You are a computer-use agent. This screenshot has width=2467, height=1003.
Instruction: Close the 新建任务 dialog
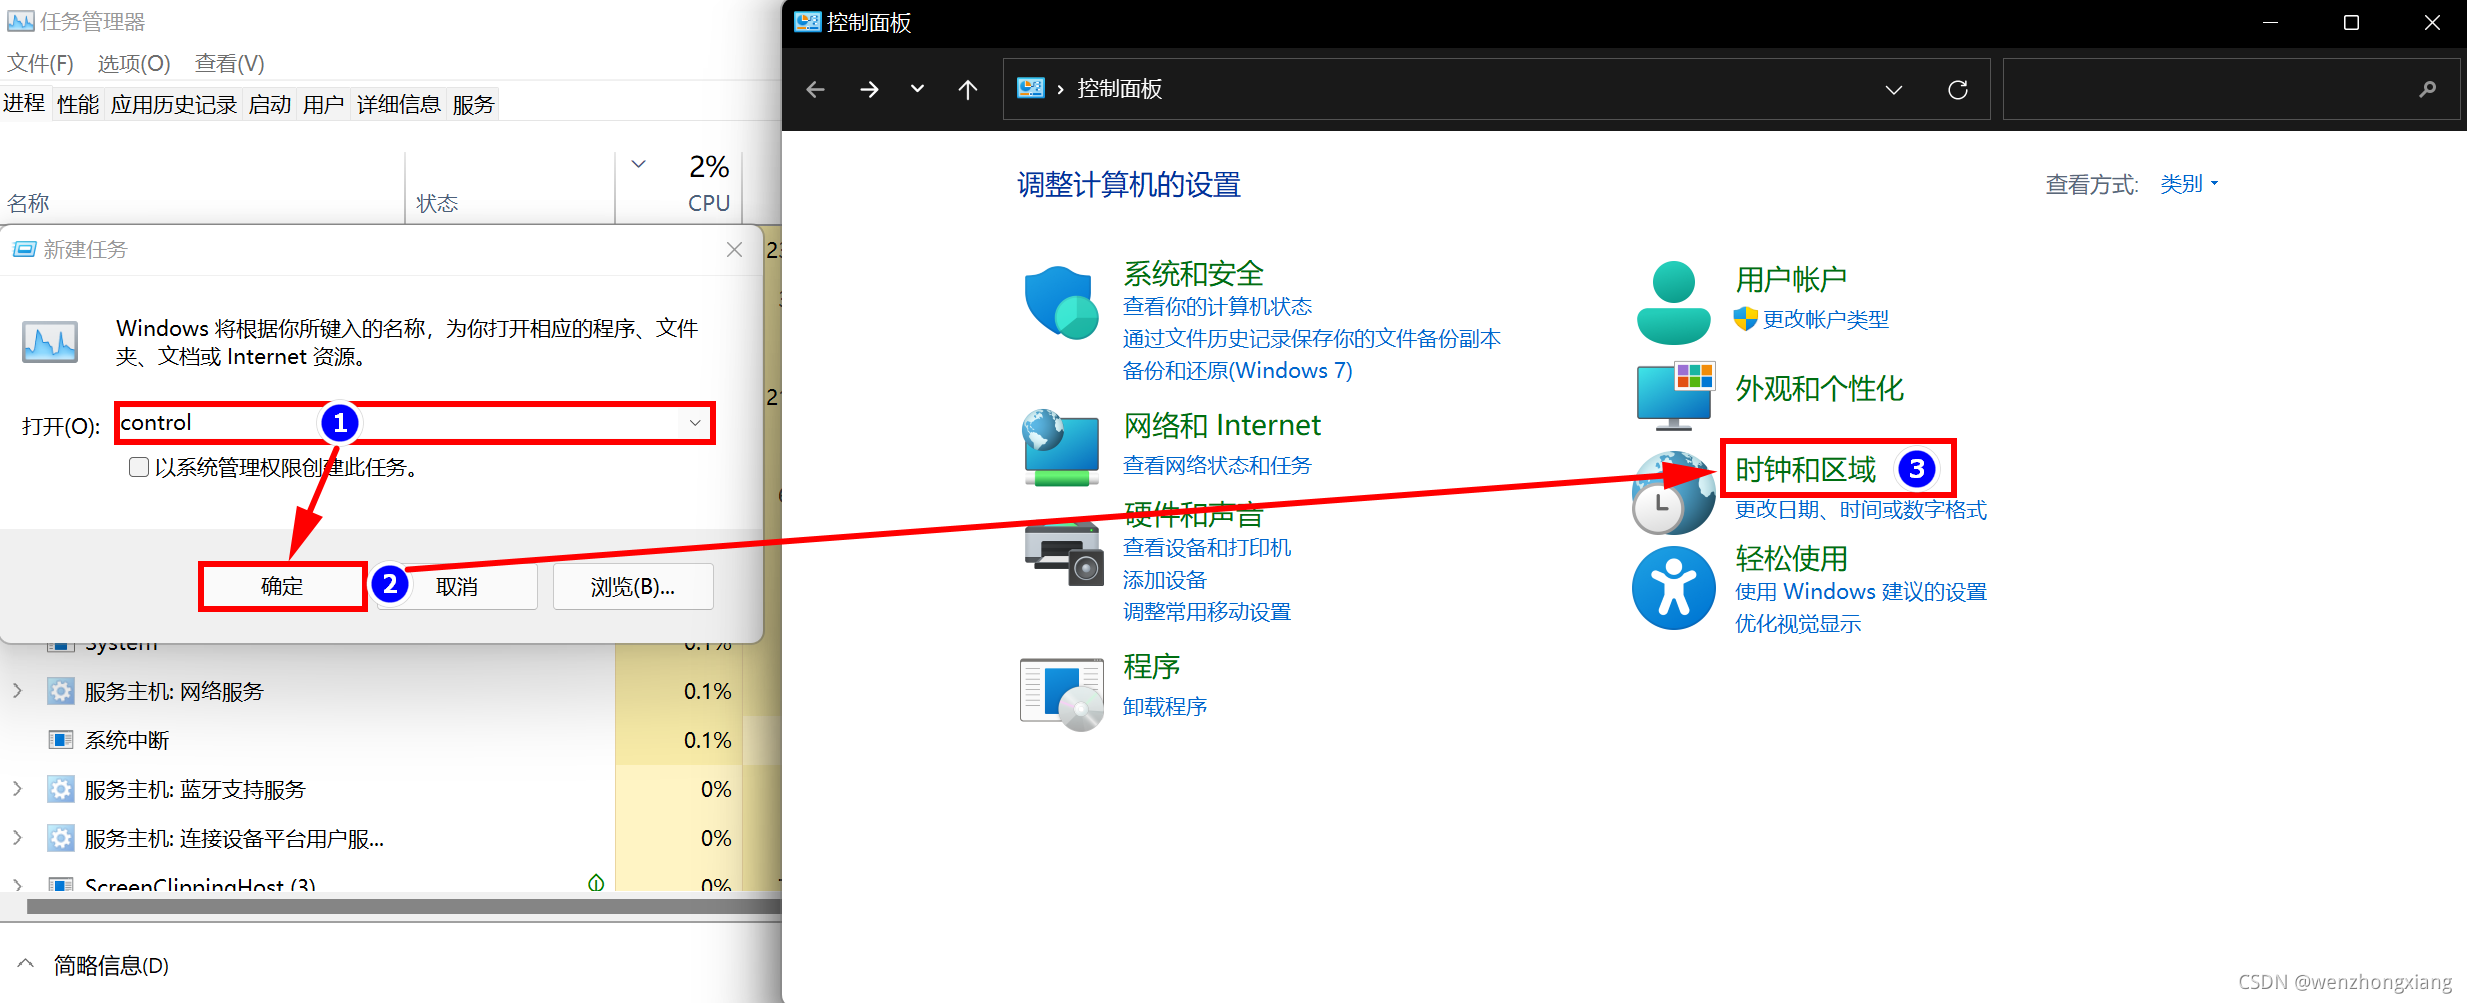click(734, 249)
